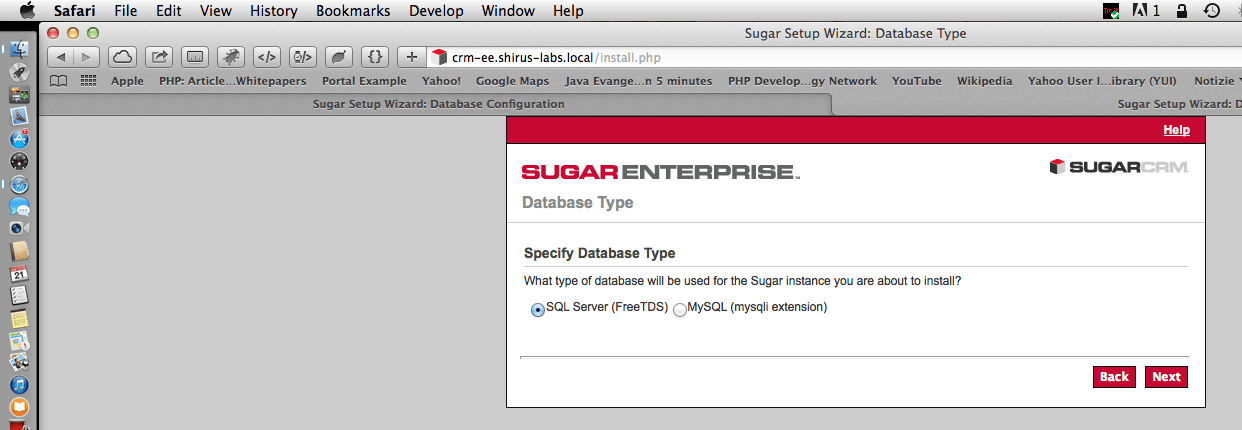Open the iCloud Tabs toolbar button
This screenshot has width=1242, height=430.
pyautogui.click(x=122, y=57)
